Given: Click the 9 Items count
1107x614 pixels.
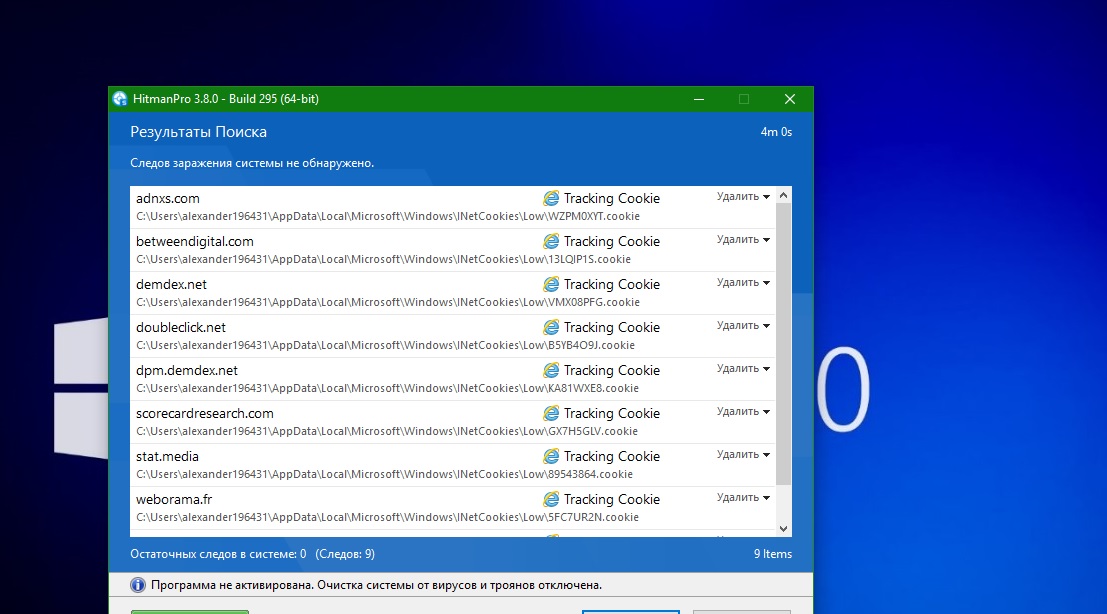Looking at the screenshot, I should [x=772, y=554].
